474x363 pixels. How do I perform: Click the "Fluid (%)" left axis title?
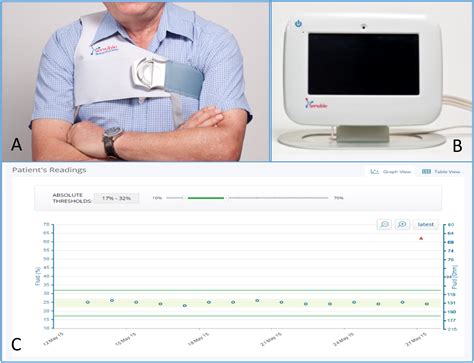(x=38, y=276)
